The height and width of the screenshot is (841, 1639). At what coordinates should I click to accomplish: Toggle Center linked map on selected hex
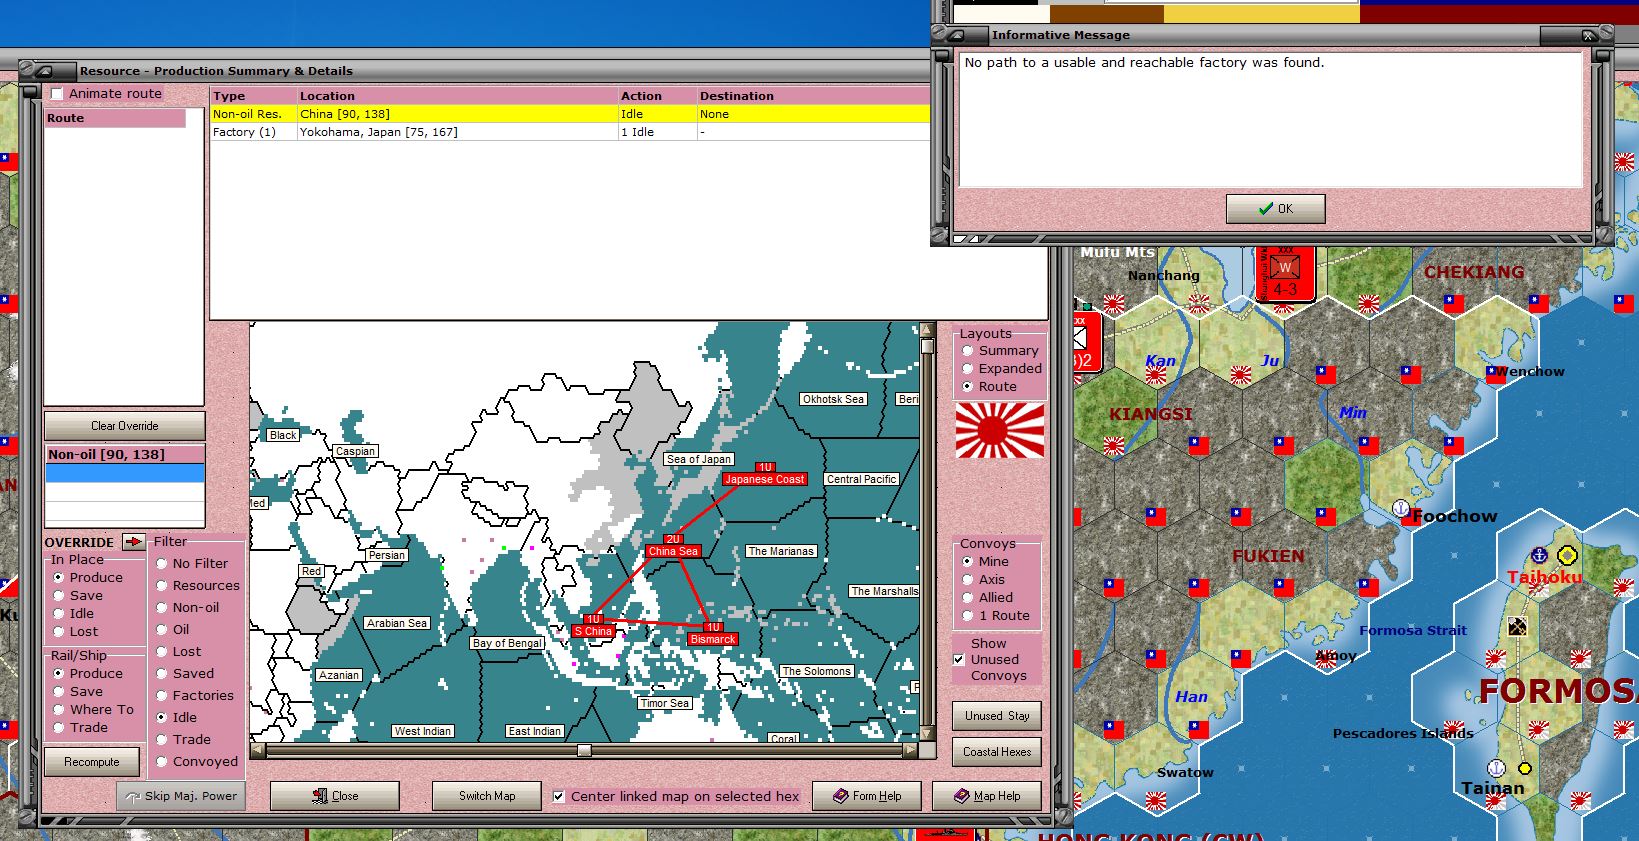pos(559,797)
